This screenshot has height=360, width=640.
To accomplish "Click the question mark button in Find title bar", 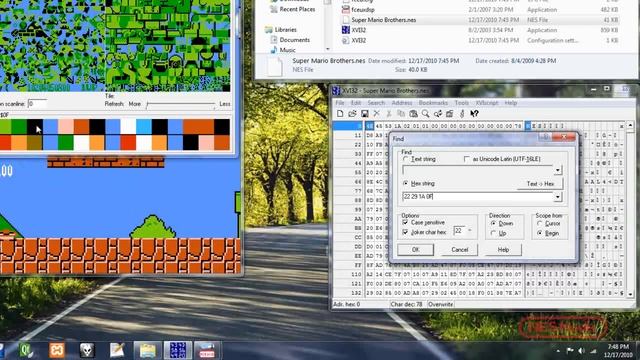I will 545,138.
